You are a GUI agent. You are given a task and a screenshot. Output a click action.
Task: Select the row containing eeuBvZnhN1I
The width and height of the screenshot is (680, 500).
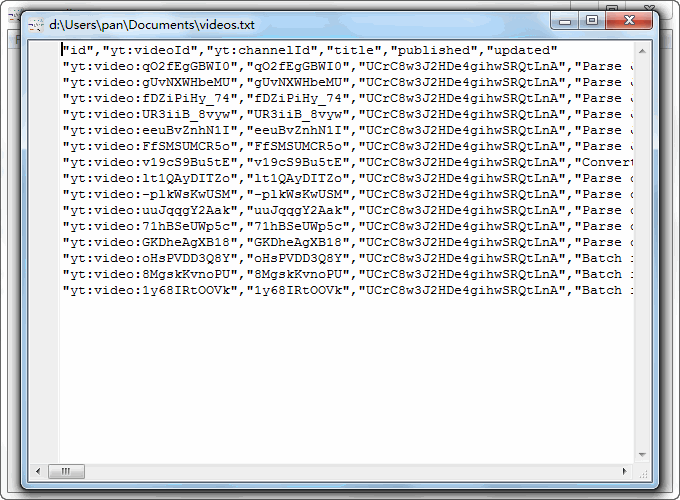[x=300, y=130]
